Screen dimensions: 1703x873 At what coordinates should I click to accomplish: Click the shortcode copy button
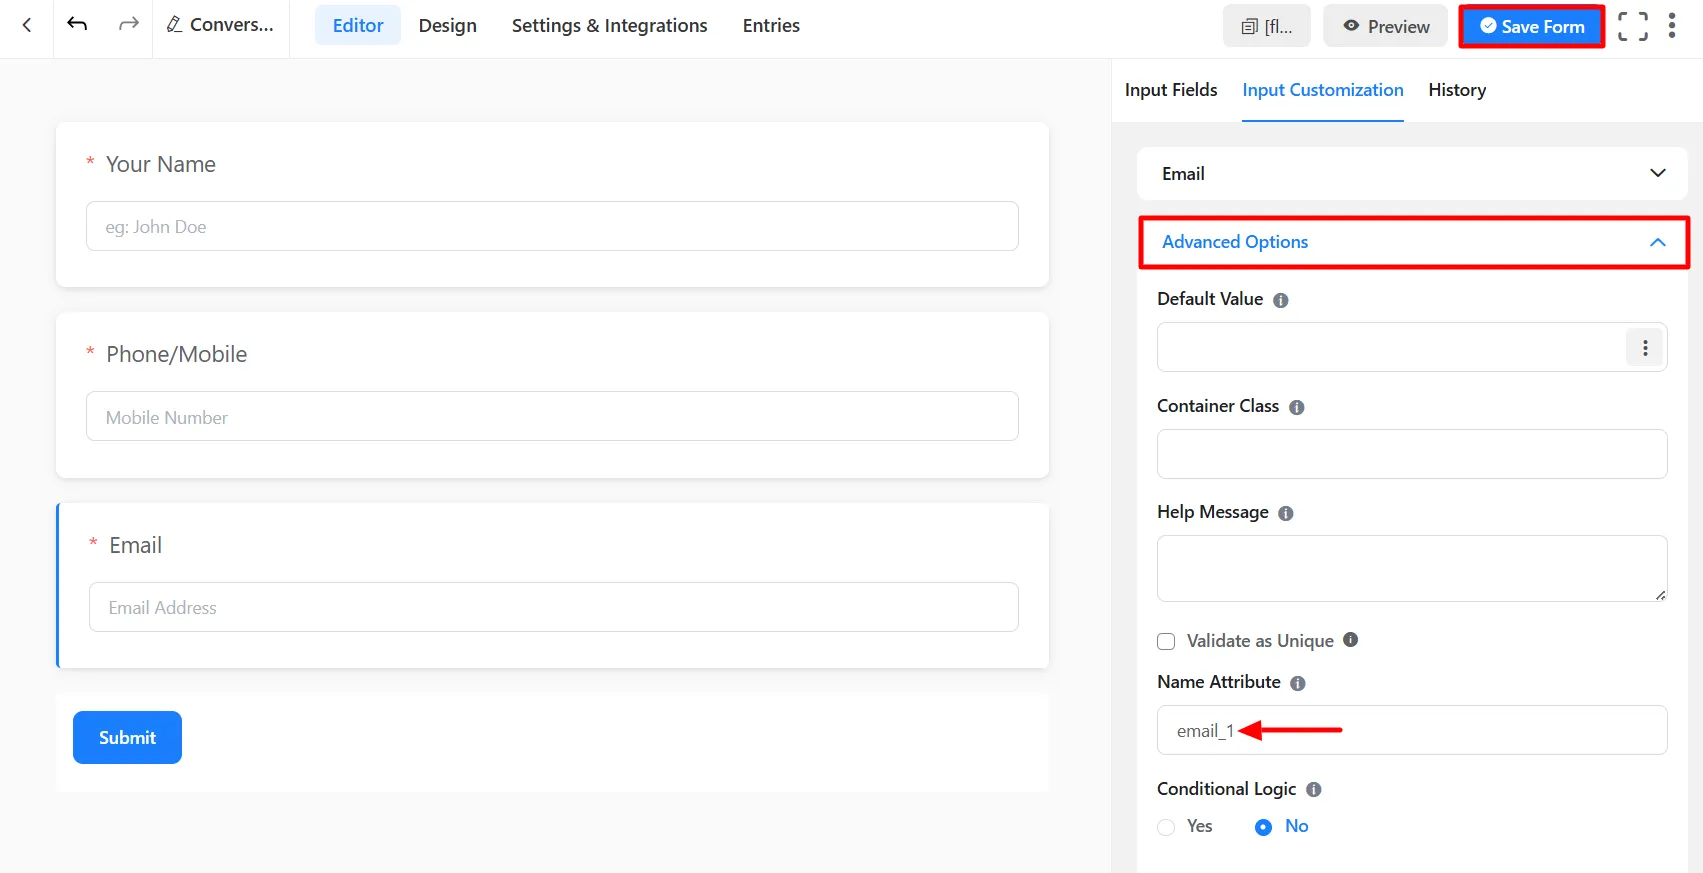[1266, 27]
